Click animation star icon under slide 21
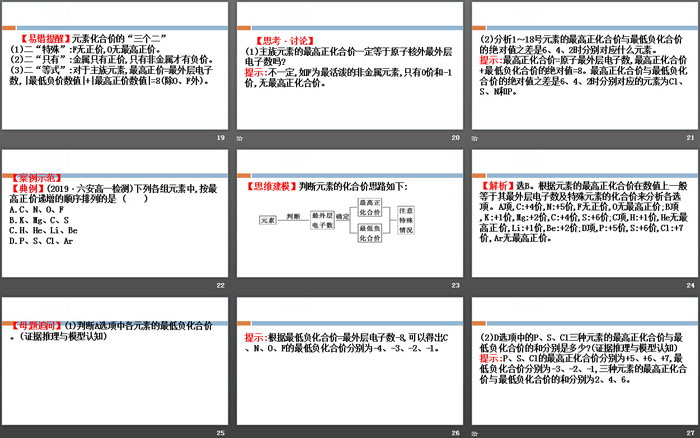This screenshot has height=438, width=700. click(x=475, y=138)
